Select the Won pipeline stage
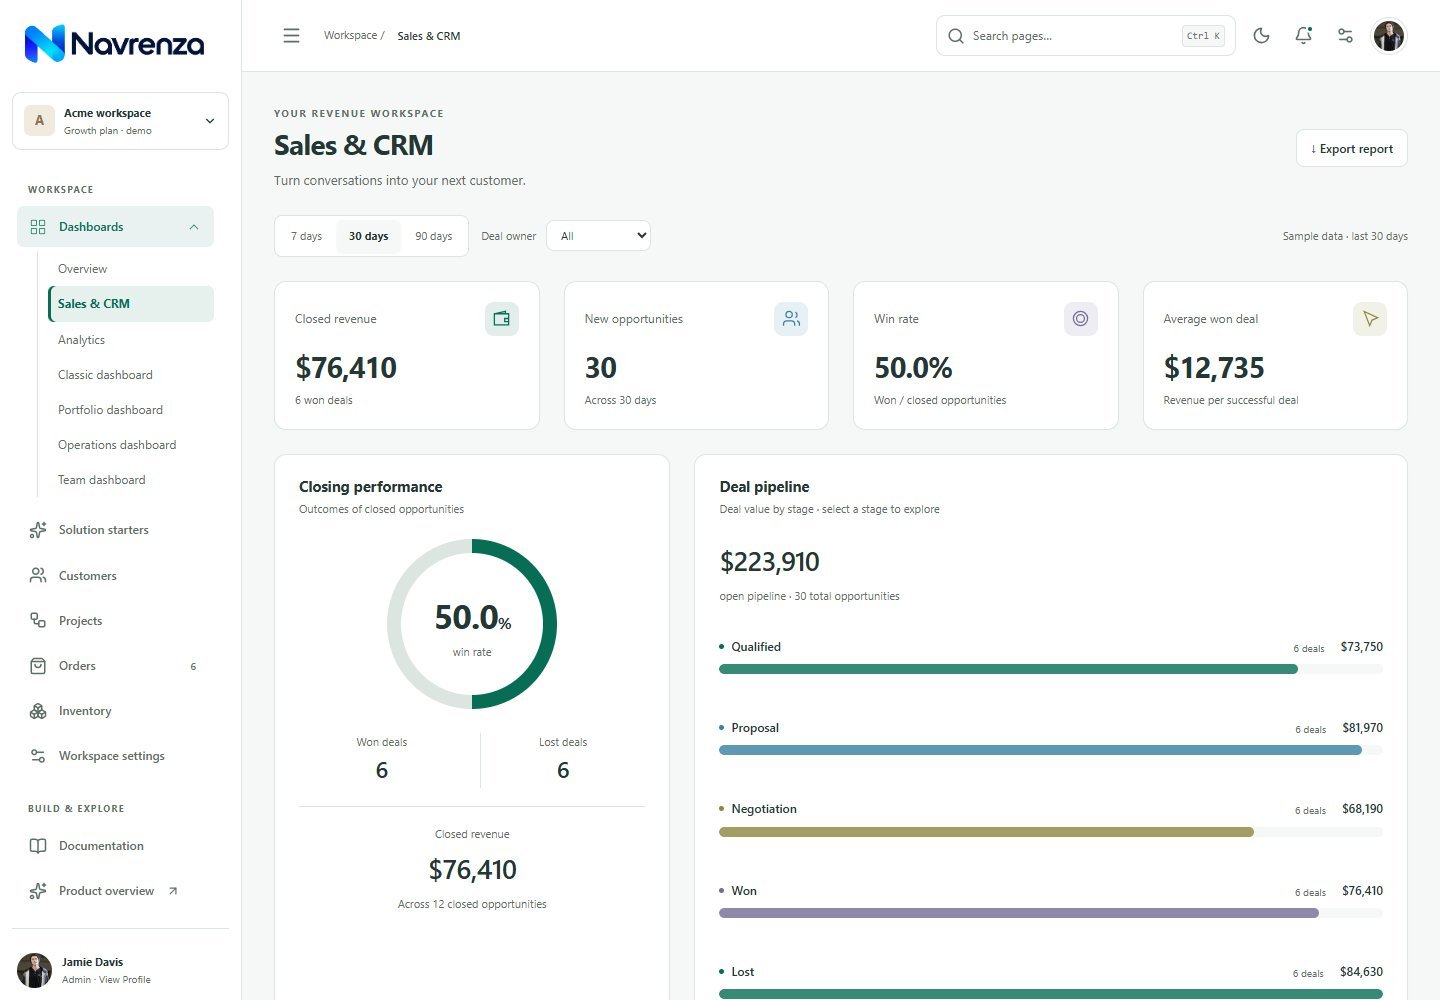Image resolution: width=1440 pixels, height=1000 pixels. (x=1050, y=901)
